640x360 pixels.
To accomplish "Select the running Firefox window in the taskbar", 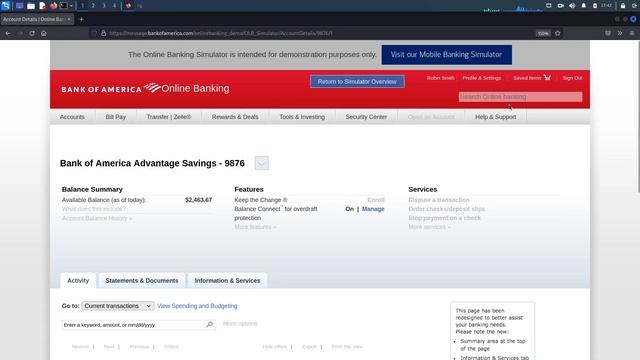I will point(128,6).
